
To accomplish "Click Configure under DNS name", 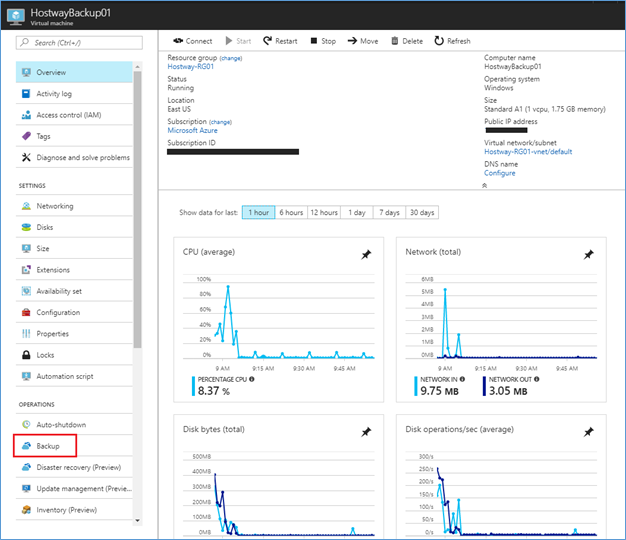I will point(499,173).
